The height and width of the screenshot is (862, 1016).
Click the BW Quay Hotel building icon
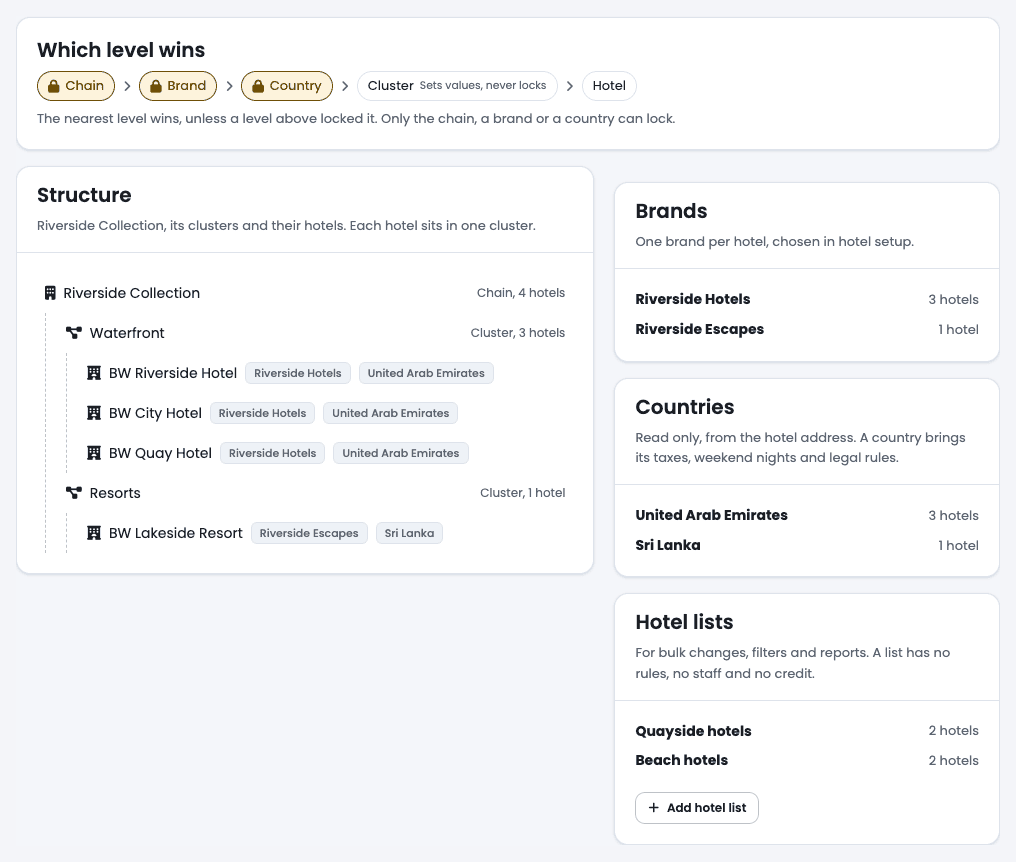point(94,453)
